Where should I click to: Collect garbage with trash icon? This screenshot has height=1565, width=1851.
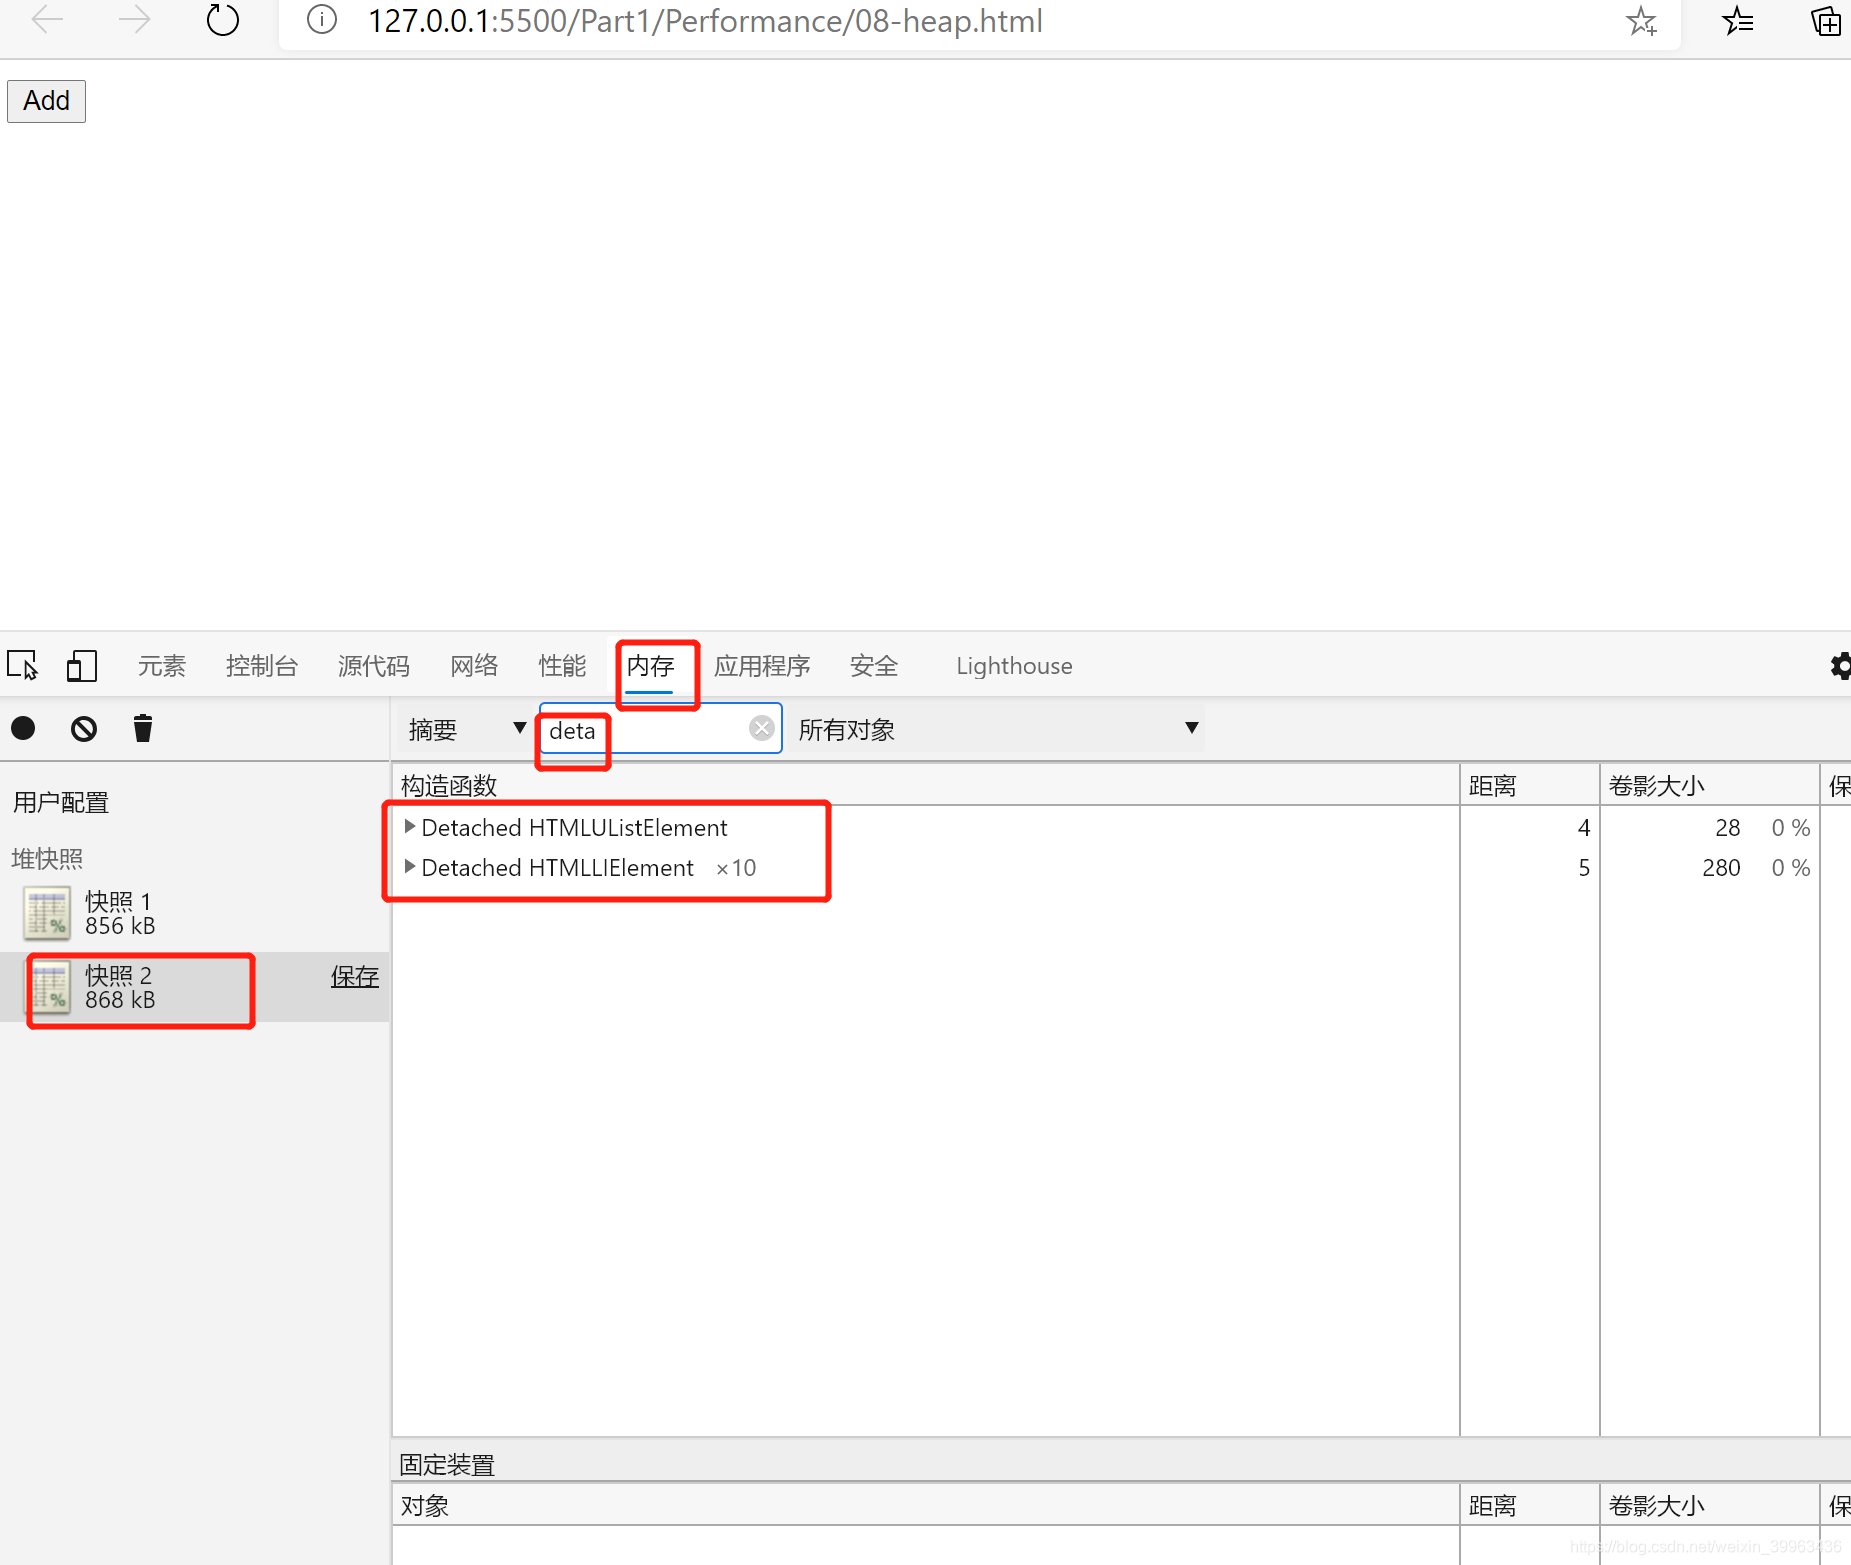(x=143, y=728)
